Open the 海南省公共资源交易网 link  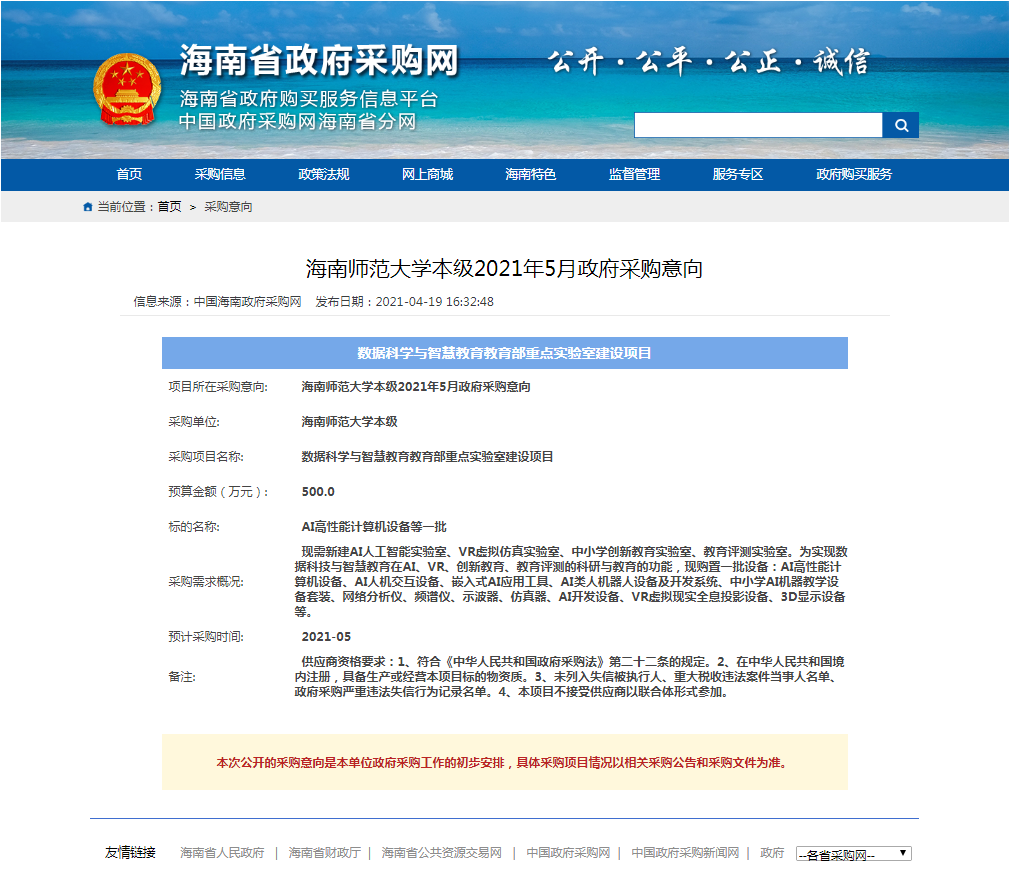[441, 852]
